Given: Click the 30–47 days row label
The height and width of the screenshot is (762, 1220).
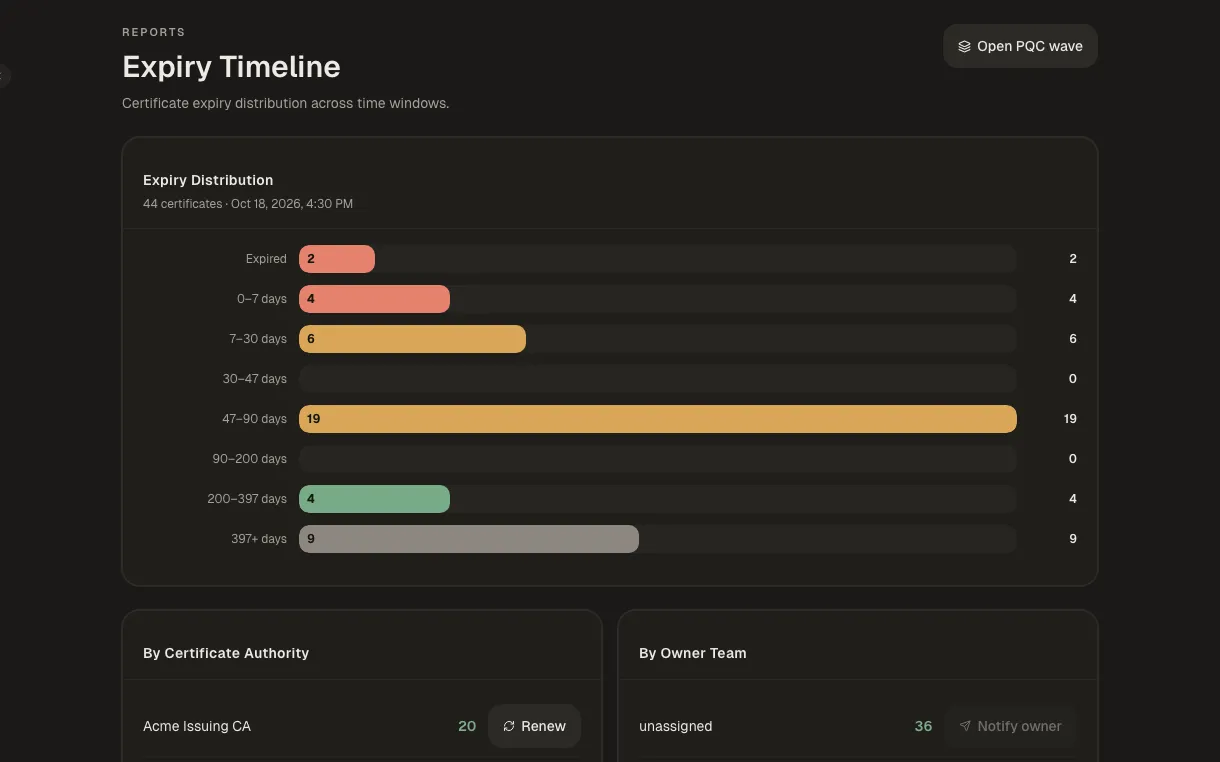Looking at the screenshot, I should coord(255,379).
